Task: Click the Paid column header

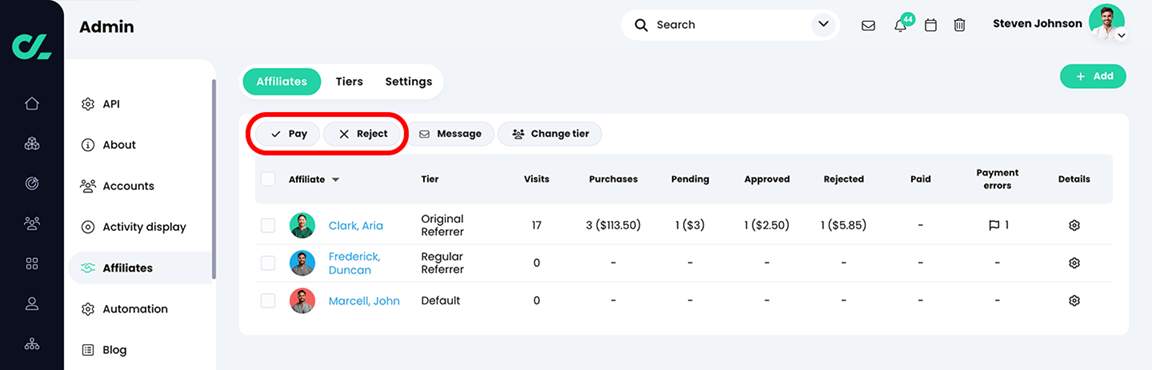Action: tap(920, 179)
